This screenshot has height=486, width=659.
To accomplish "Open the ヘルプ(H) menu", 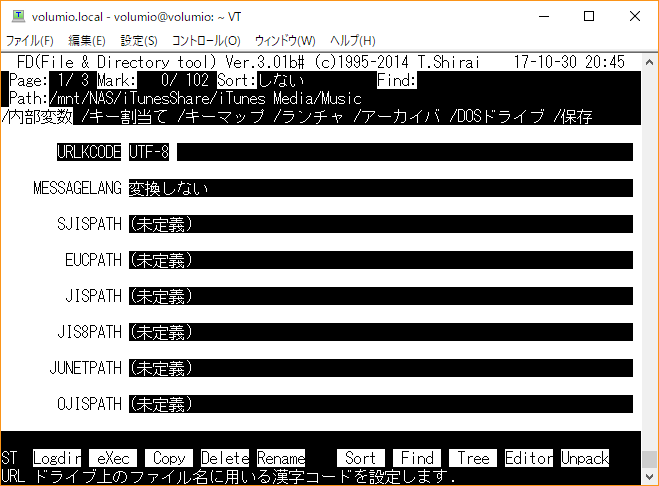I will click(x=352, y=41).
